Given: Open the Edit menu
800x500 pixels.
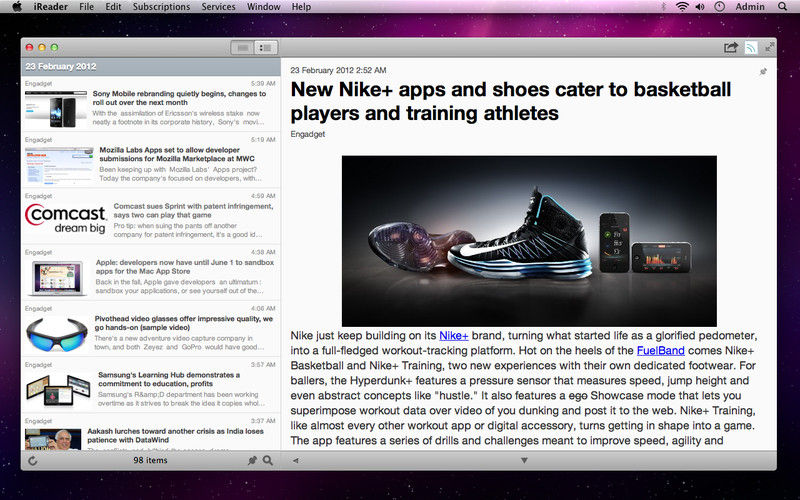Looking at the screenshot, I should click(x=113, y=7).
